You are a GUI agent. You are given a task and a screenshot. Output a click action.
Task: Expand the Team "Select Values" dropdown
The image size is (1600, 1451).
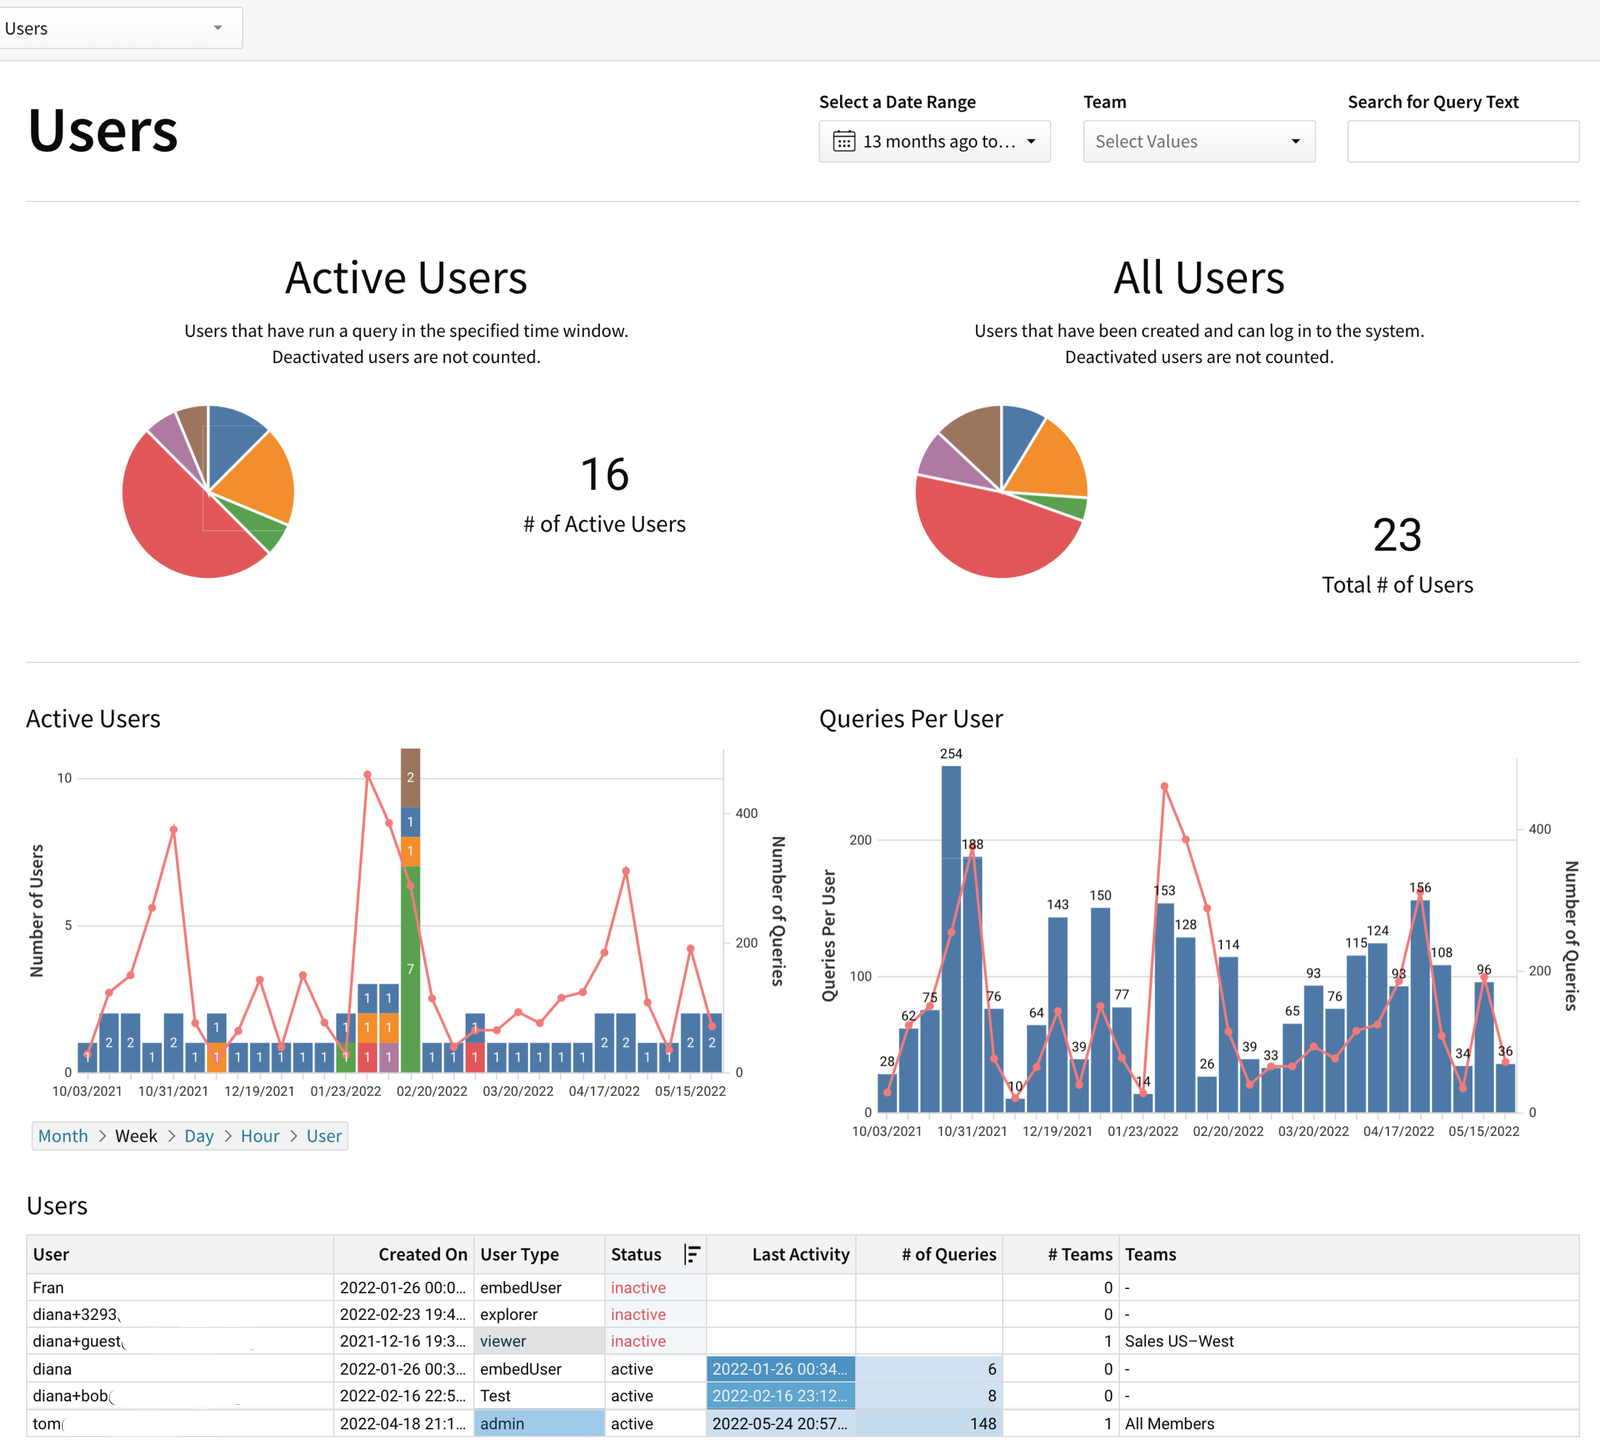pyautogui.click(x=1198, y=141)
